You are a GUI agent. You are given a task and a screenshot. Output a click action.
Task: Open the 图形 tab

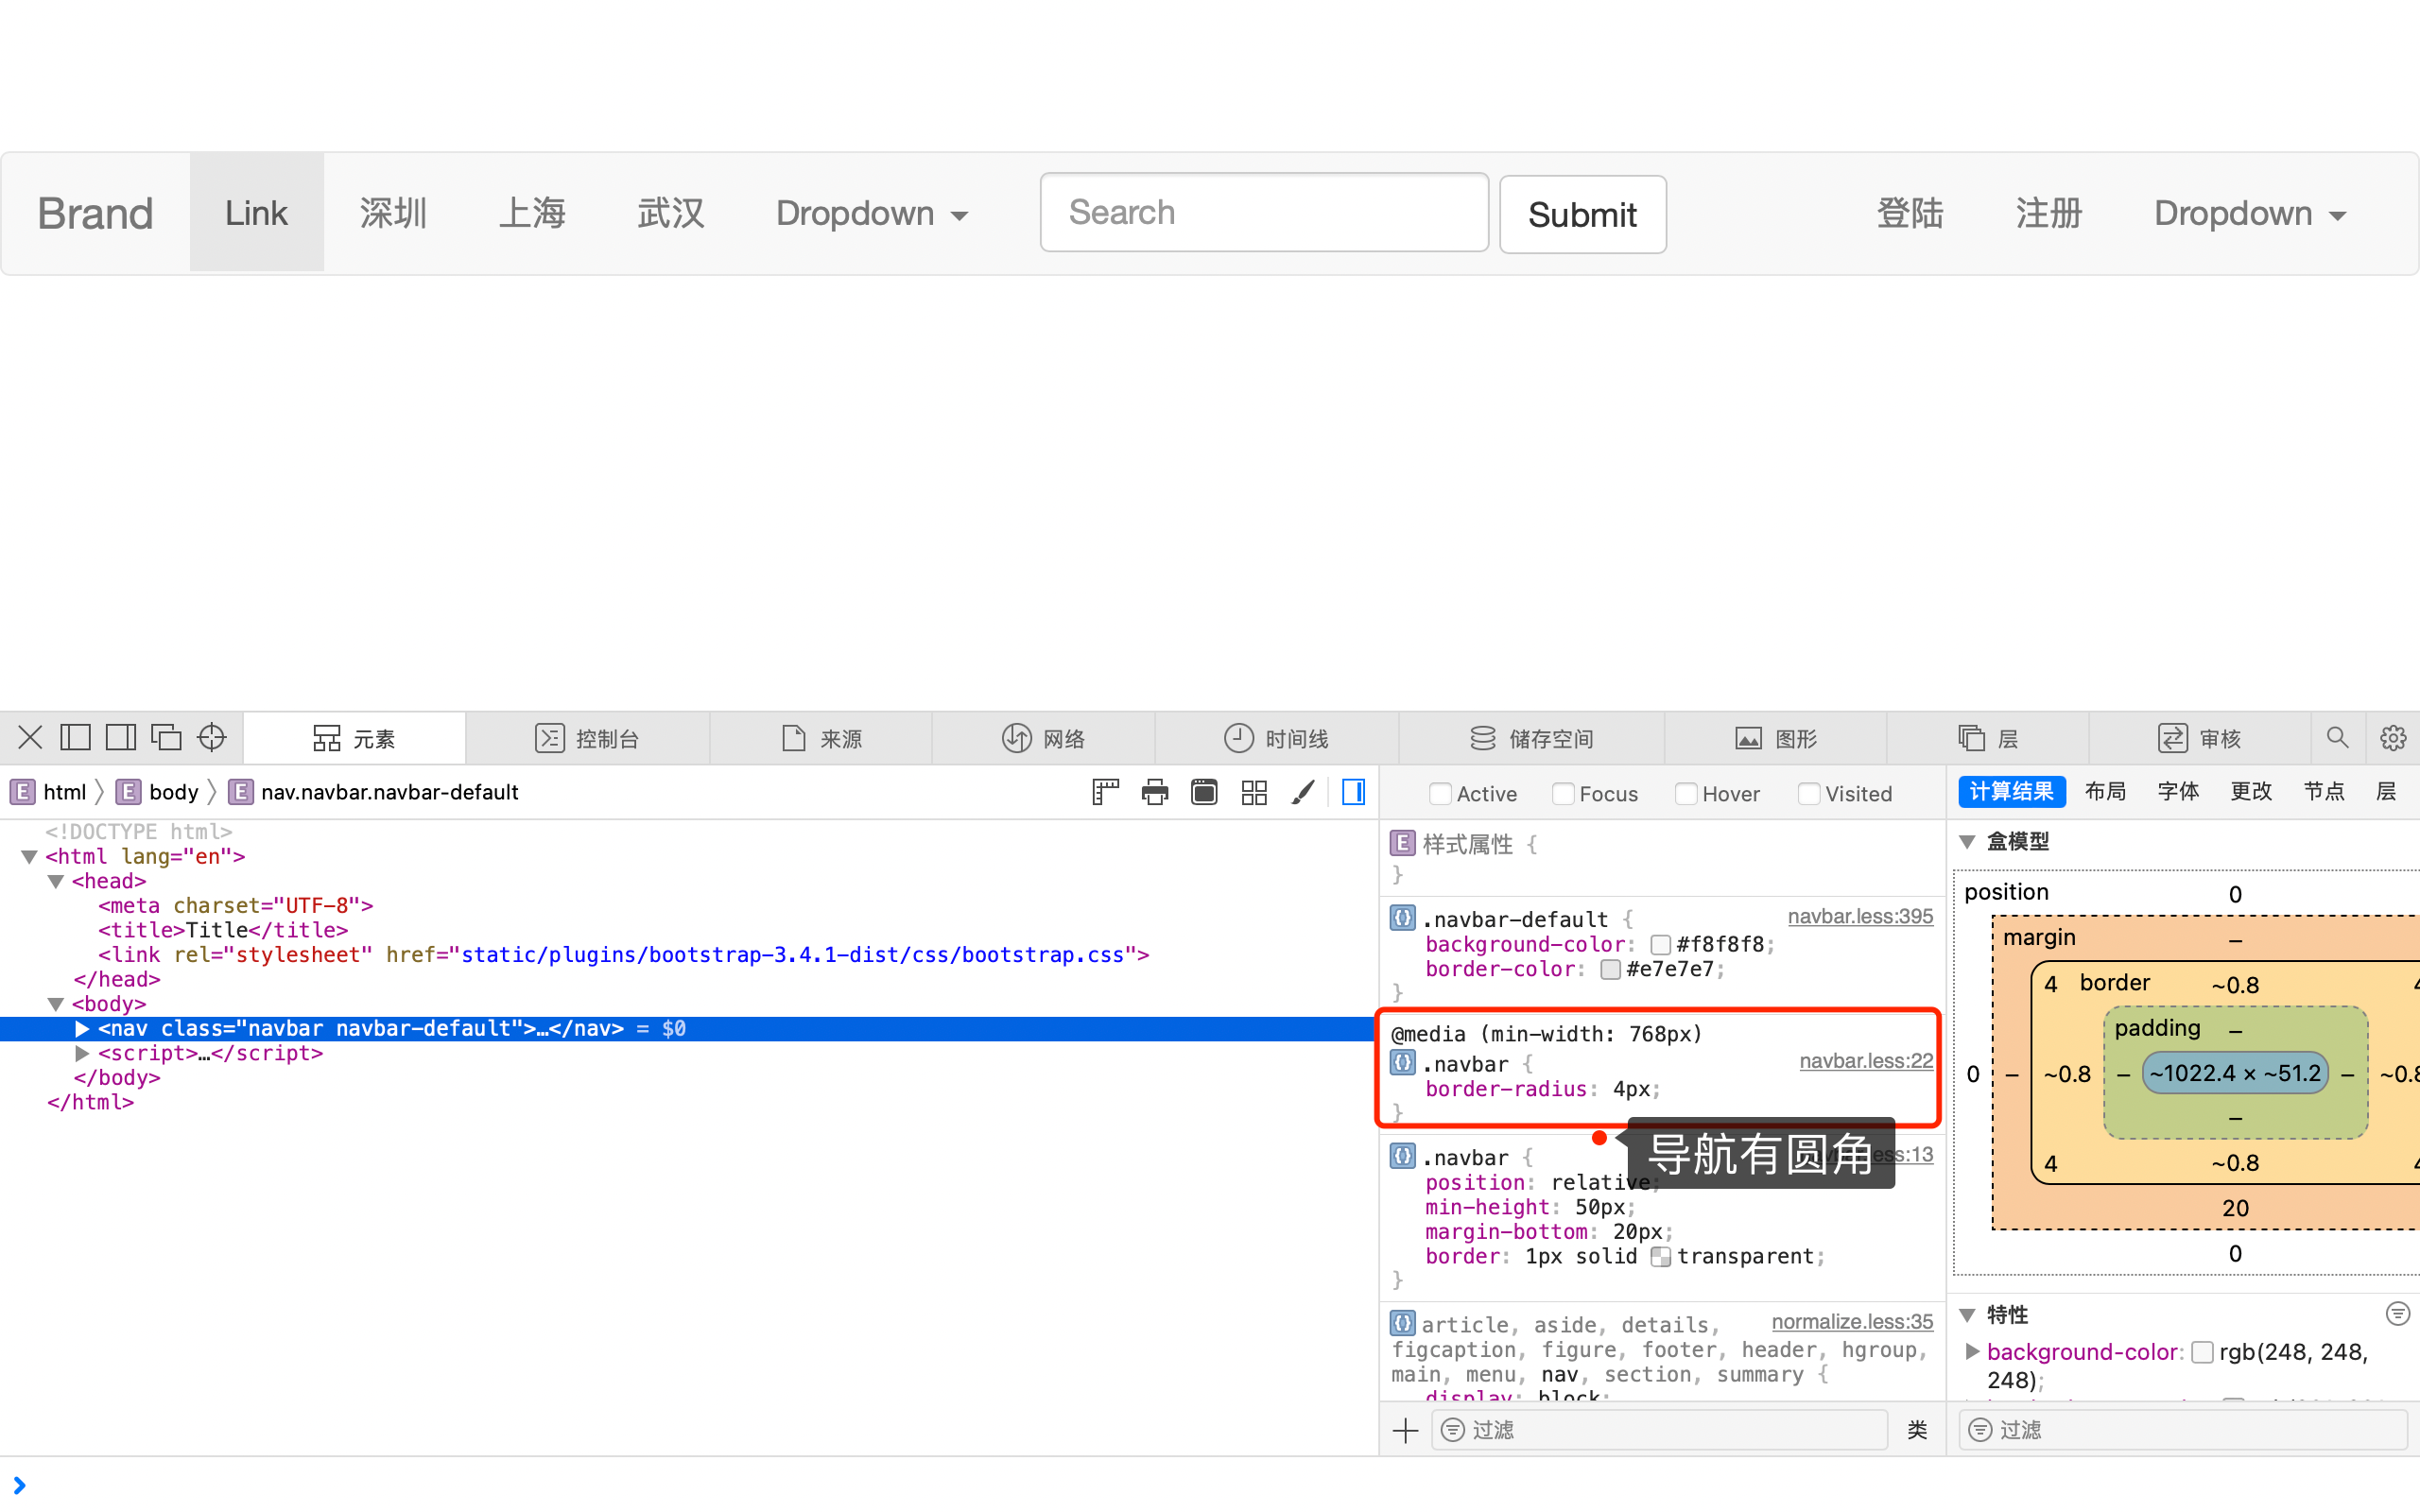tap(1775, 738)
